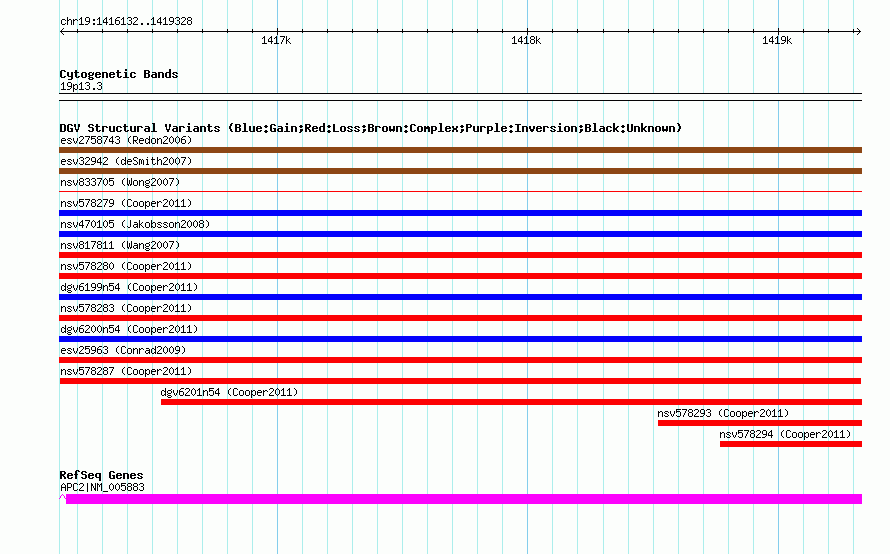Click the blue bar under dgv6200n54
Screen dimensions: 890x554
[460, 339]
